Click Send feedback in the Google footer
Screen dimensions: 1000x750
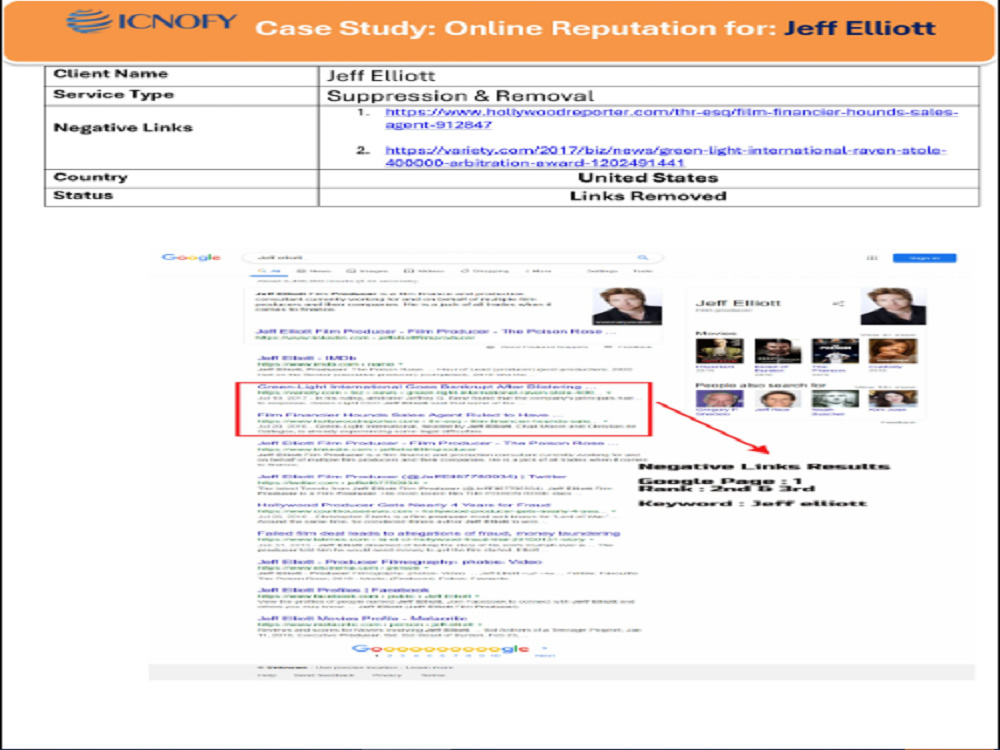click(x=323, y=675)
